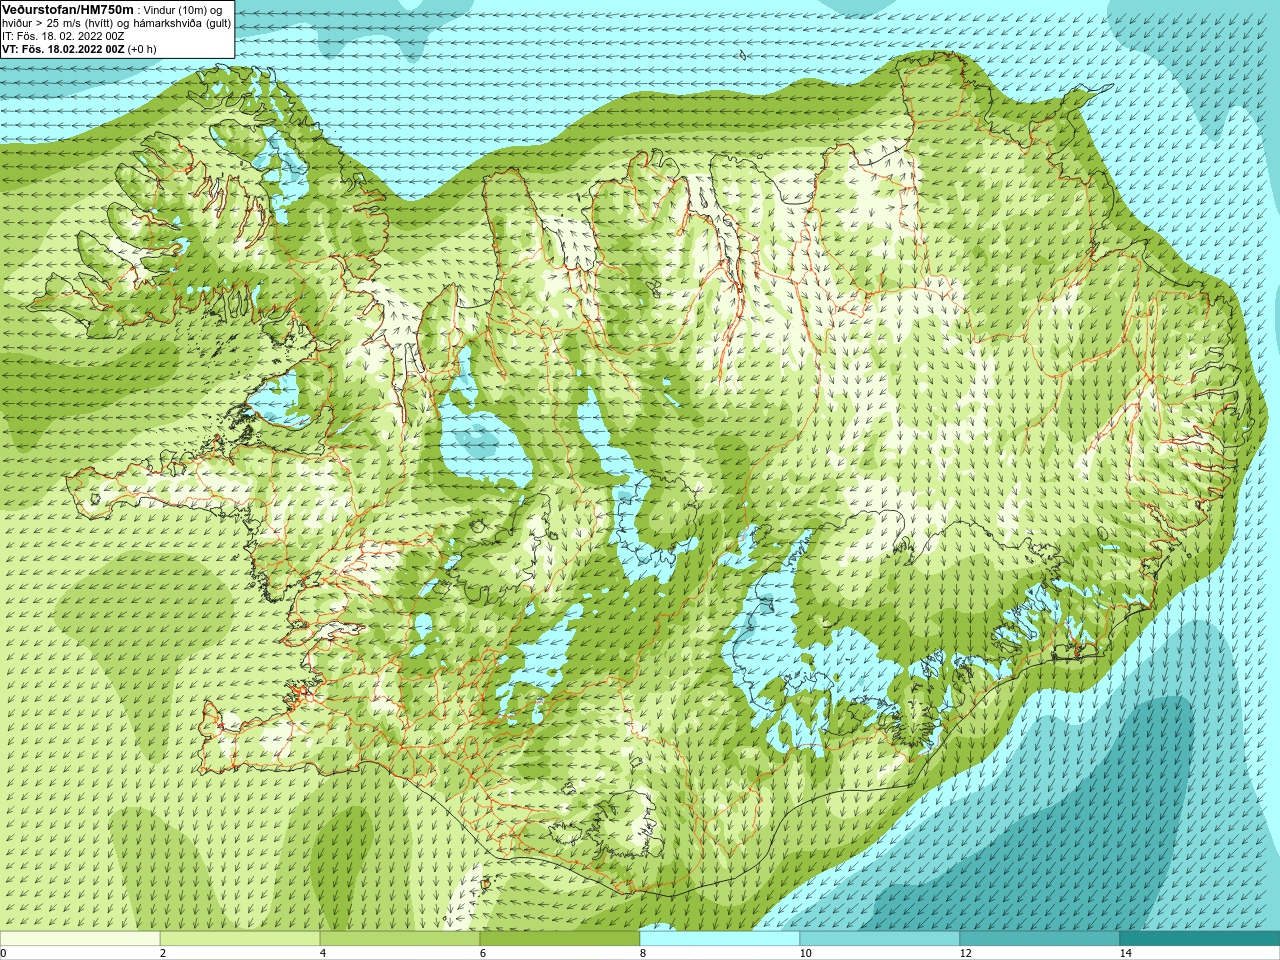Screen dimensions: 1280x960
Task: Click the '8' label on the color scale
Action: click(x=643, y=953)
